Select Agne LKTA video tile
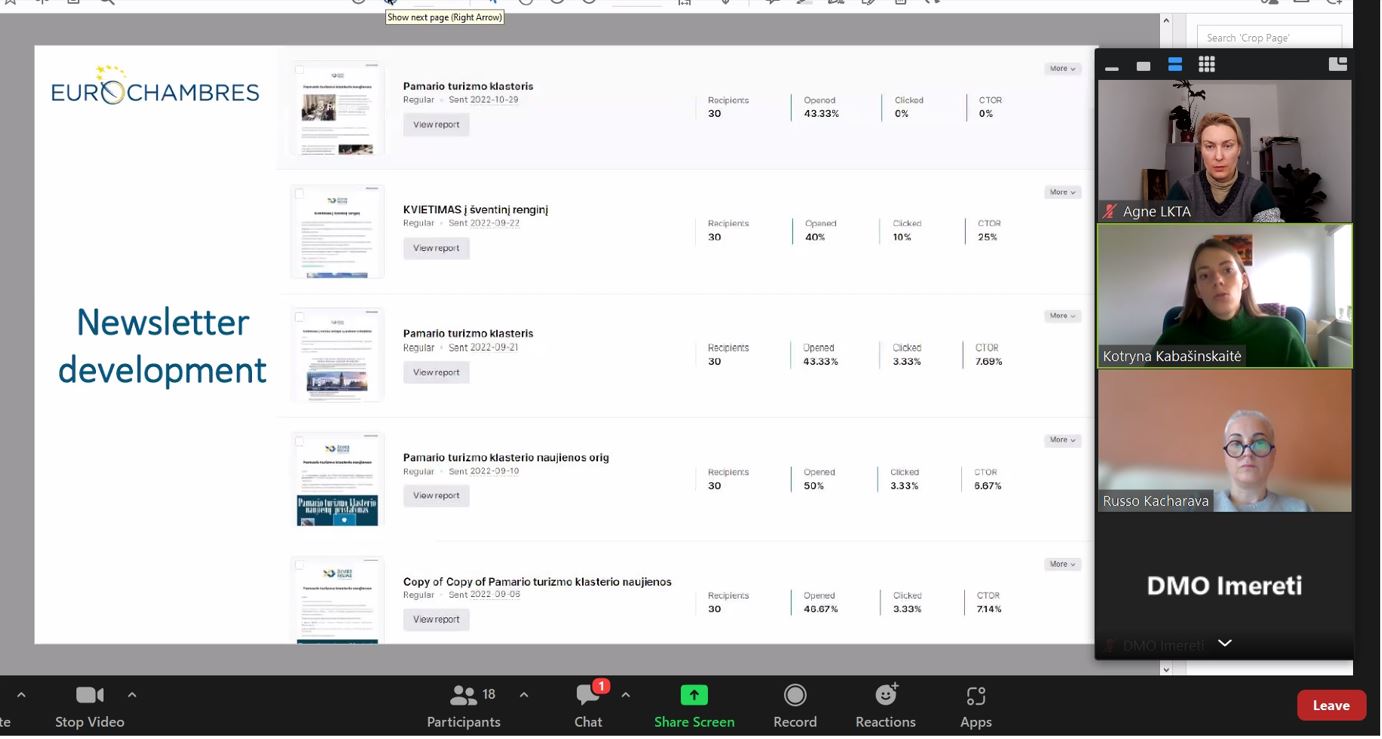Screen dimensions: 1382x739 coord(1224,151)
